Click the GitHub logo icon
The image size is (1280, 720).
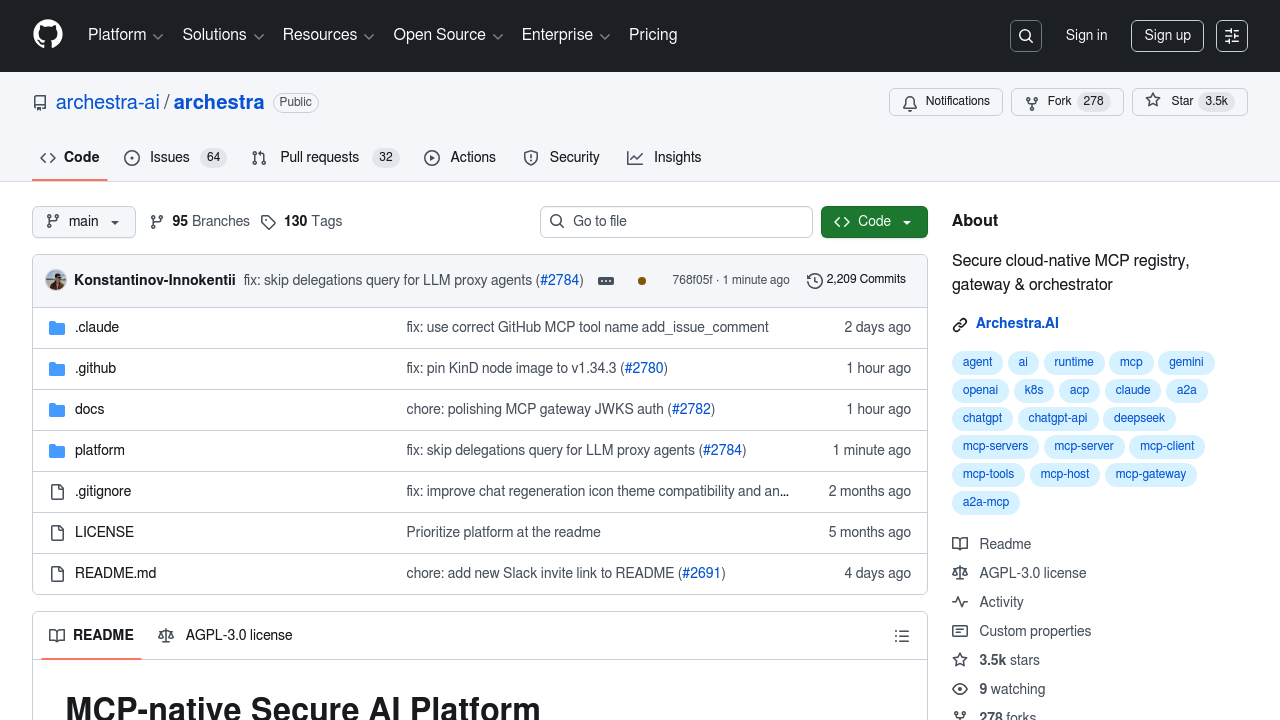tap(48, 35)
